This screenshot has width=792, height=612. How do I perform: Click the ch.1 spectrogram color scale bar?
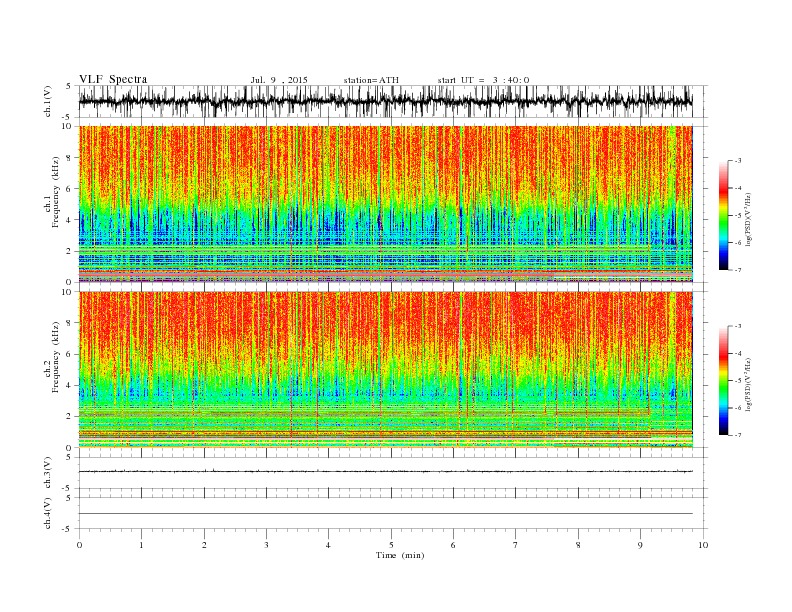click(723, 215)
